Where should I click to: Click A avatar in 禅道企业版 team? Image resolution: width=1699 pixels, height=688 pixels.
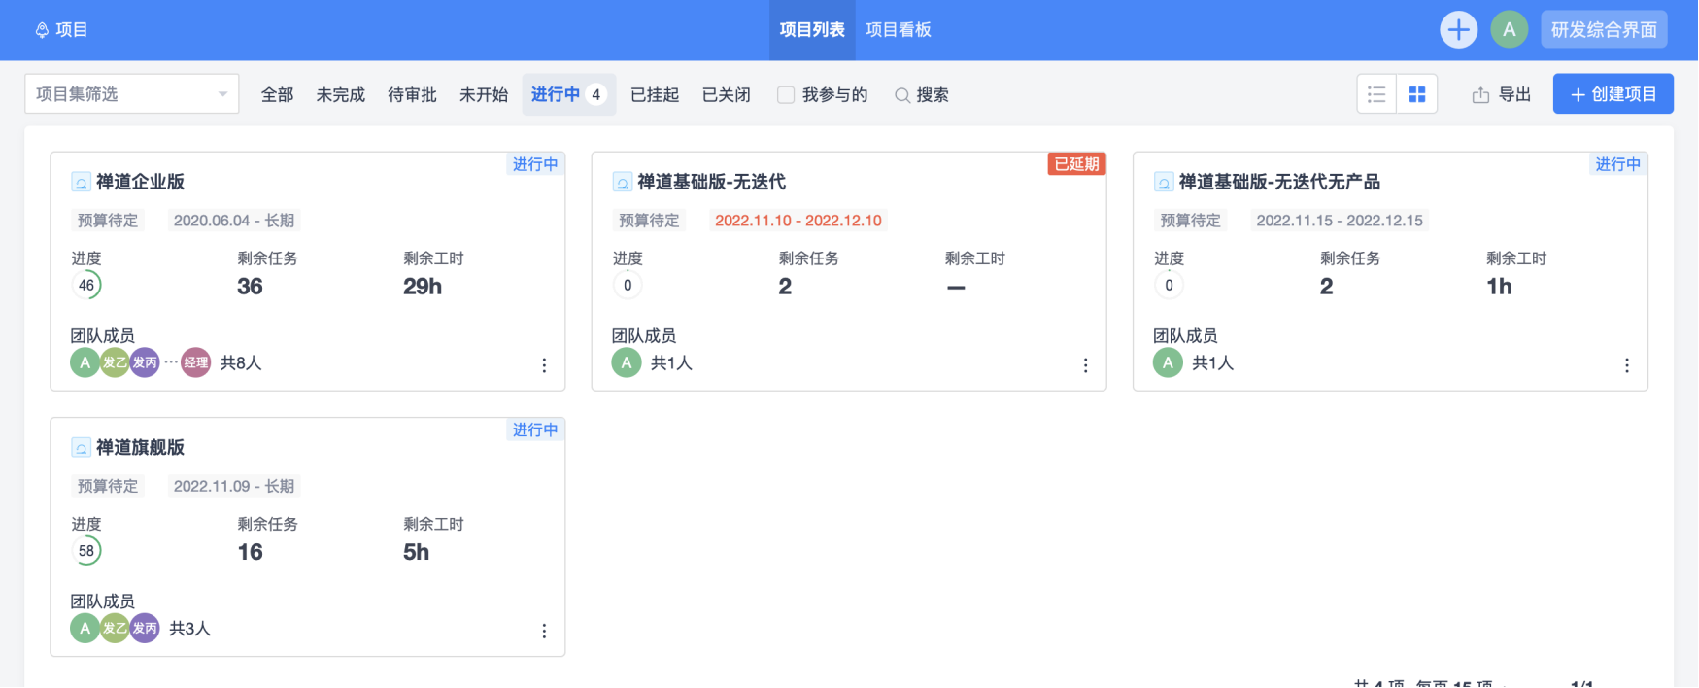pos(85,363)
